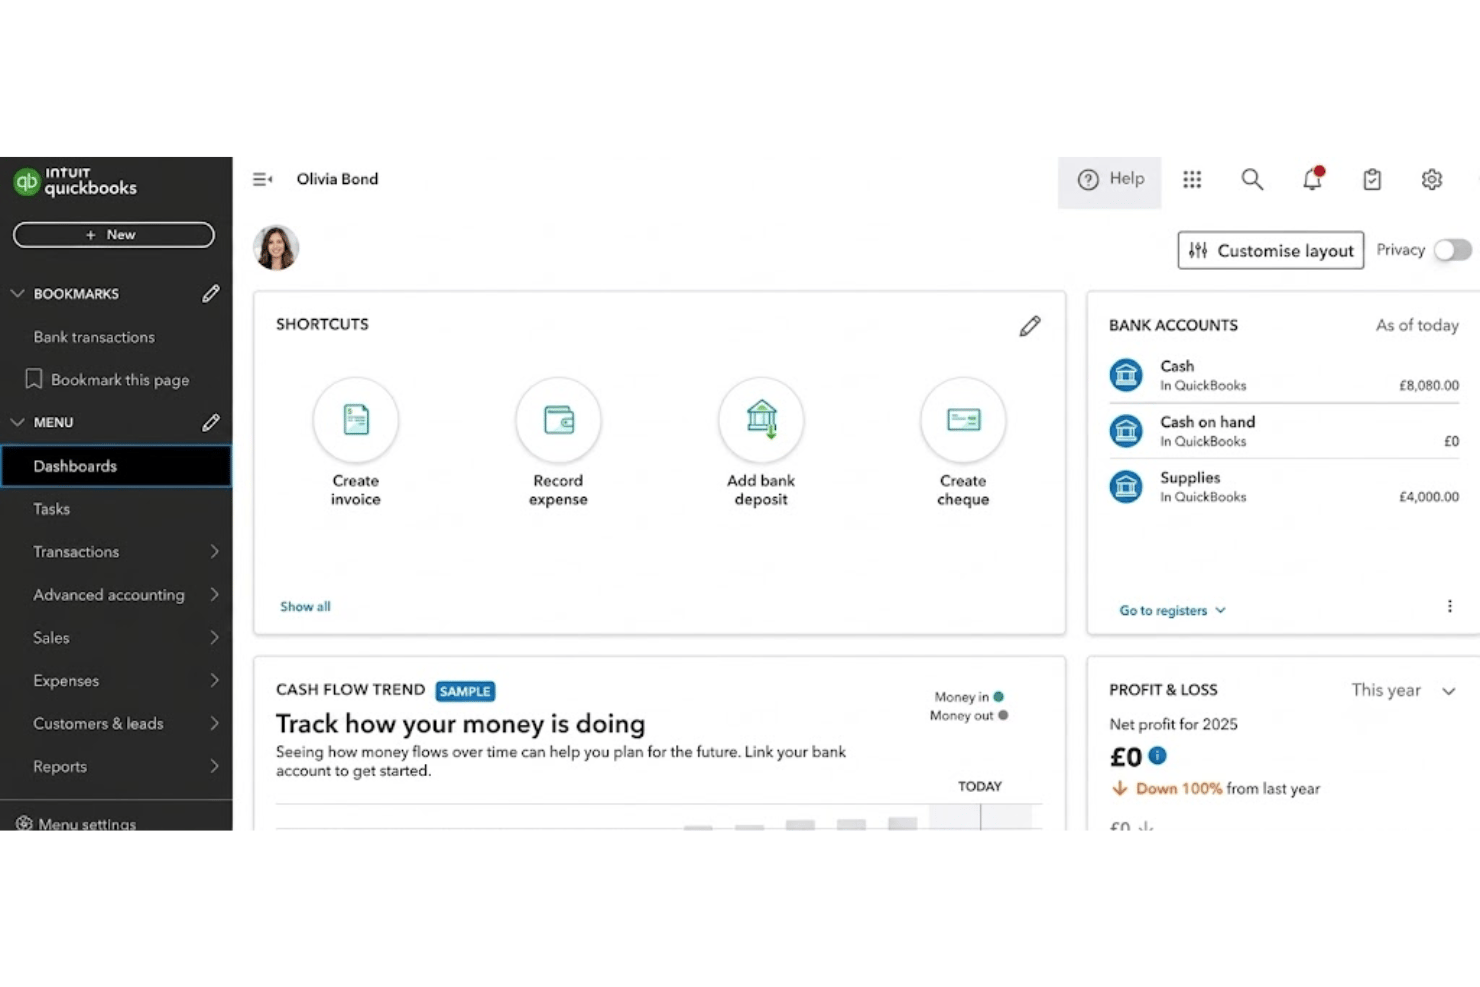Viewport: 1480px width, 987px height.
Task: Expand the Transactions submenu arrow
Action: [x=214, y=551]
